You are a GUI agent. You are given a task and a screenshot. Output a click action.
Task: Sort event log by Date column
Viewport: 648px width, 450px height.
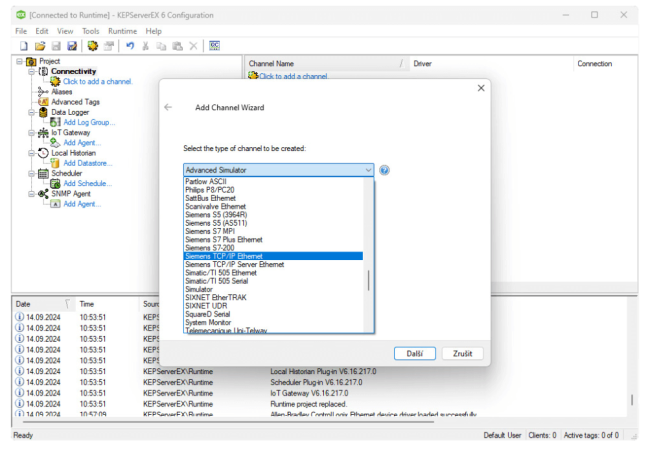pos(43,304)
